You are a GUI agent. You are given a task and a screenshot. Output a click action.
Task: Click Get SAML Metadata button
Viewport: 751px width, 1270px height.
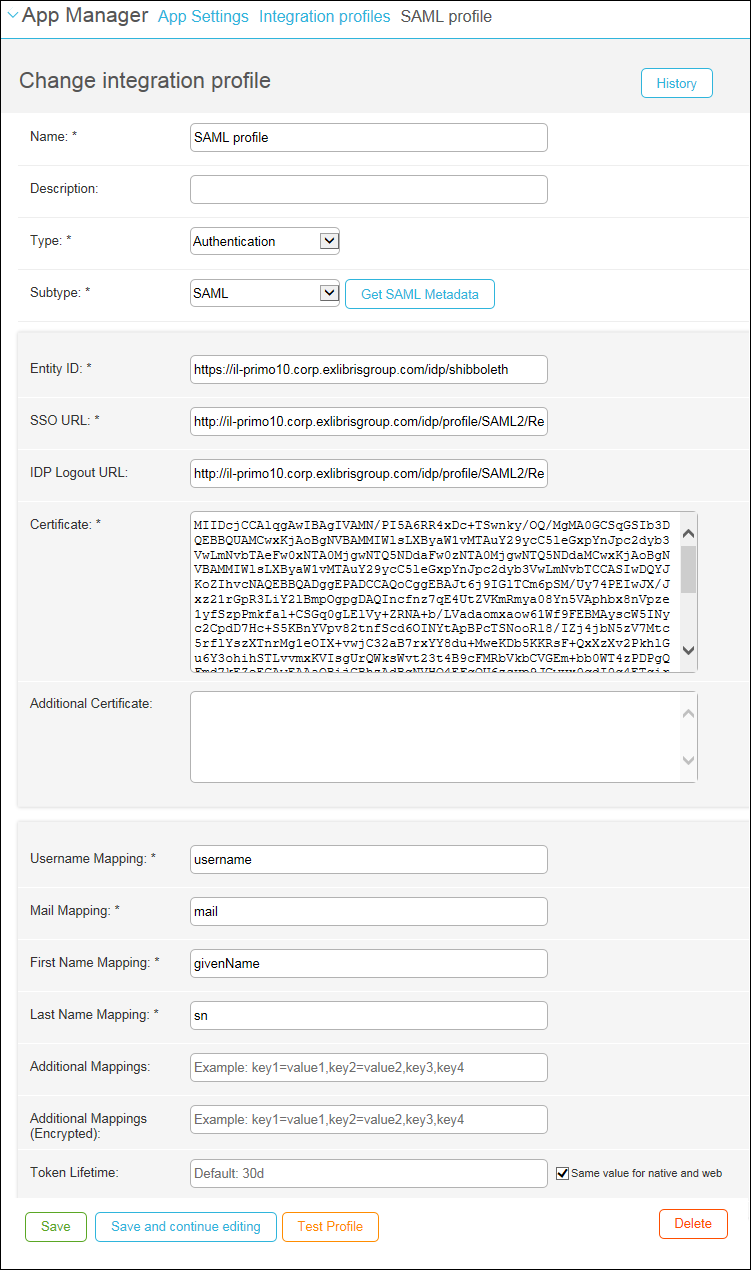click(x=420, y=294)
